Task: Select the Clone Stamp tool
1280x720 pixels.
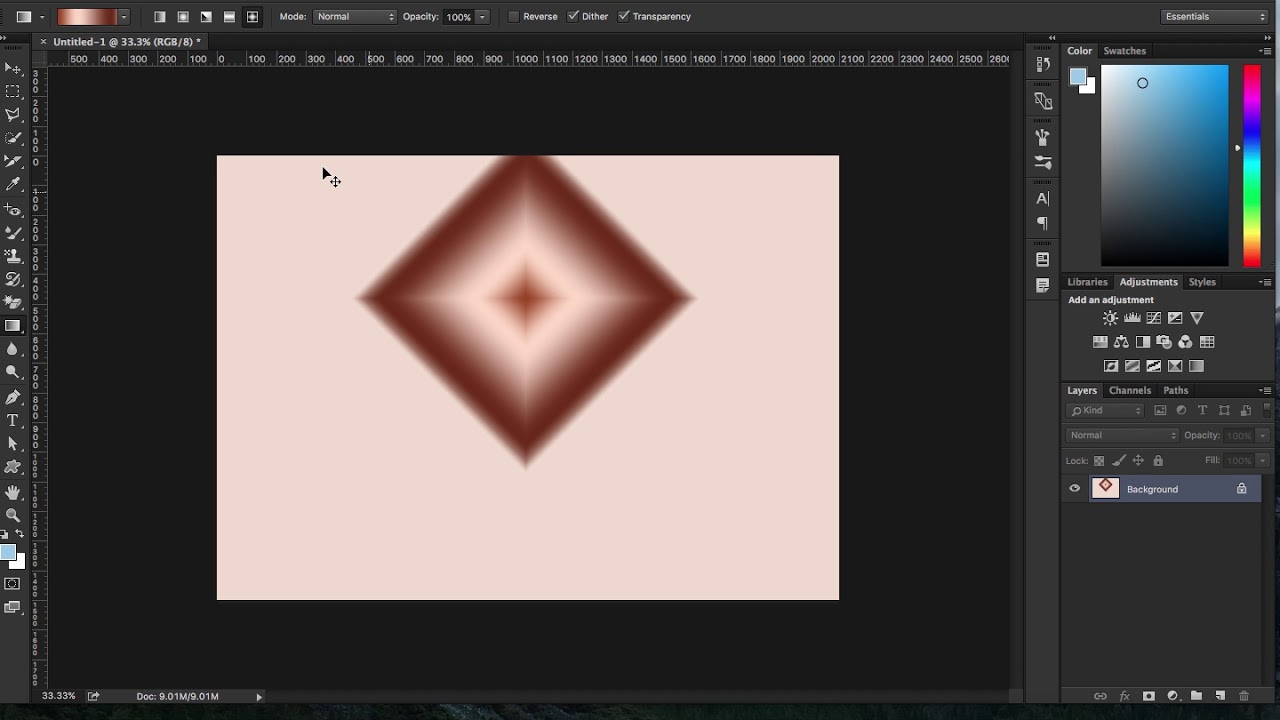Action: (13, 256)
